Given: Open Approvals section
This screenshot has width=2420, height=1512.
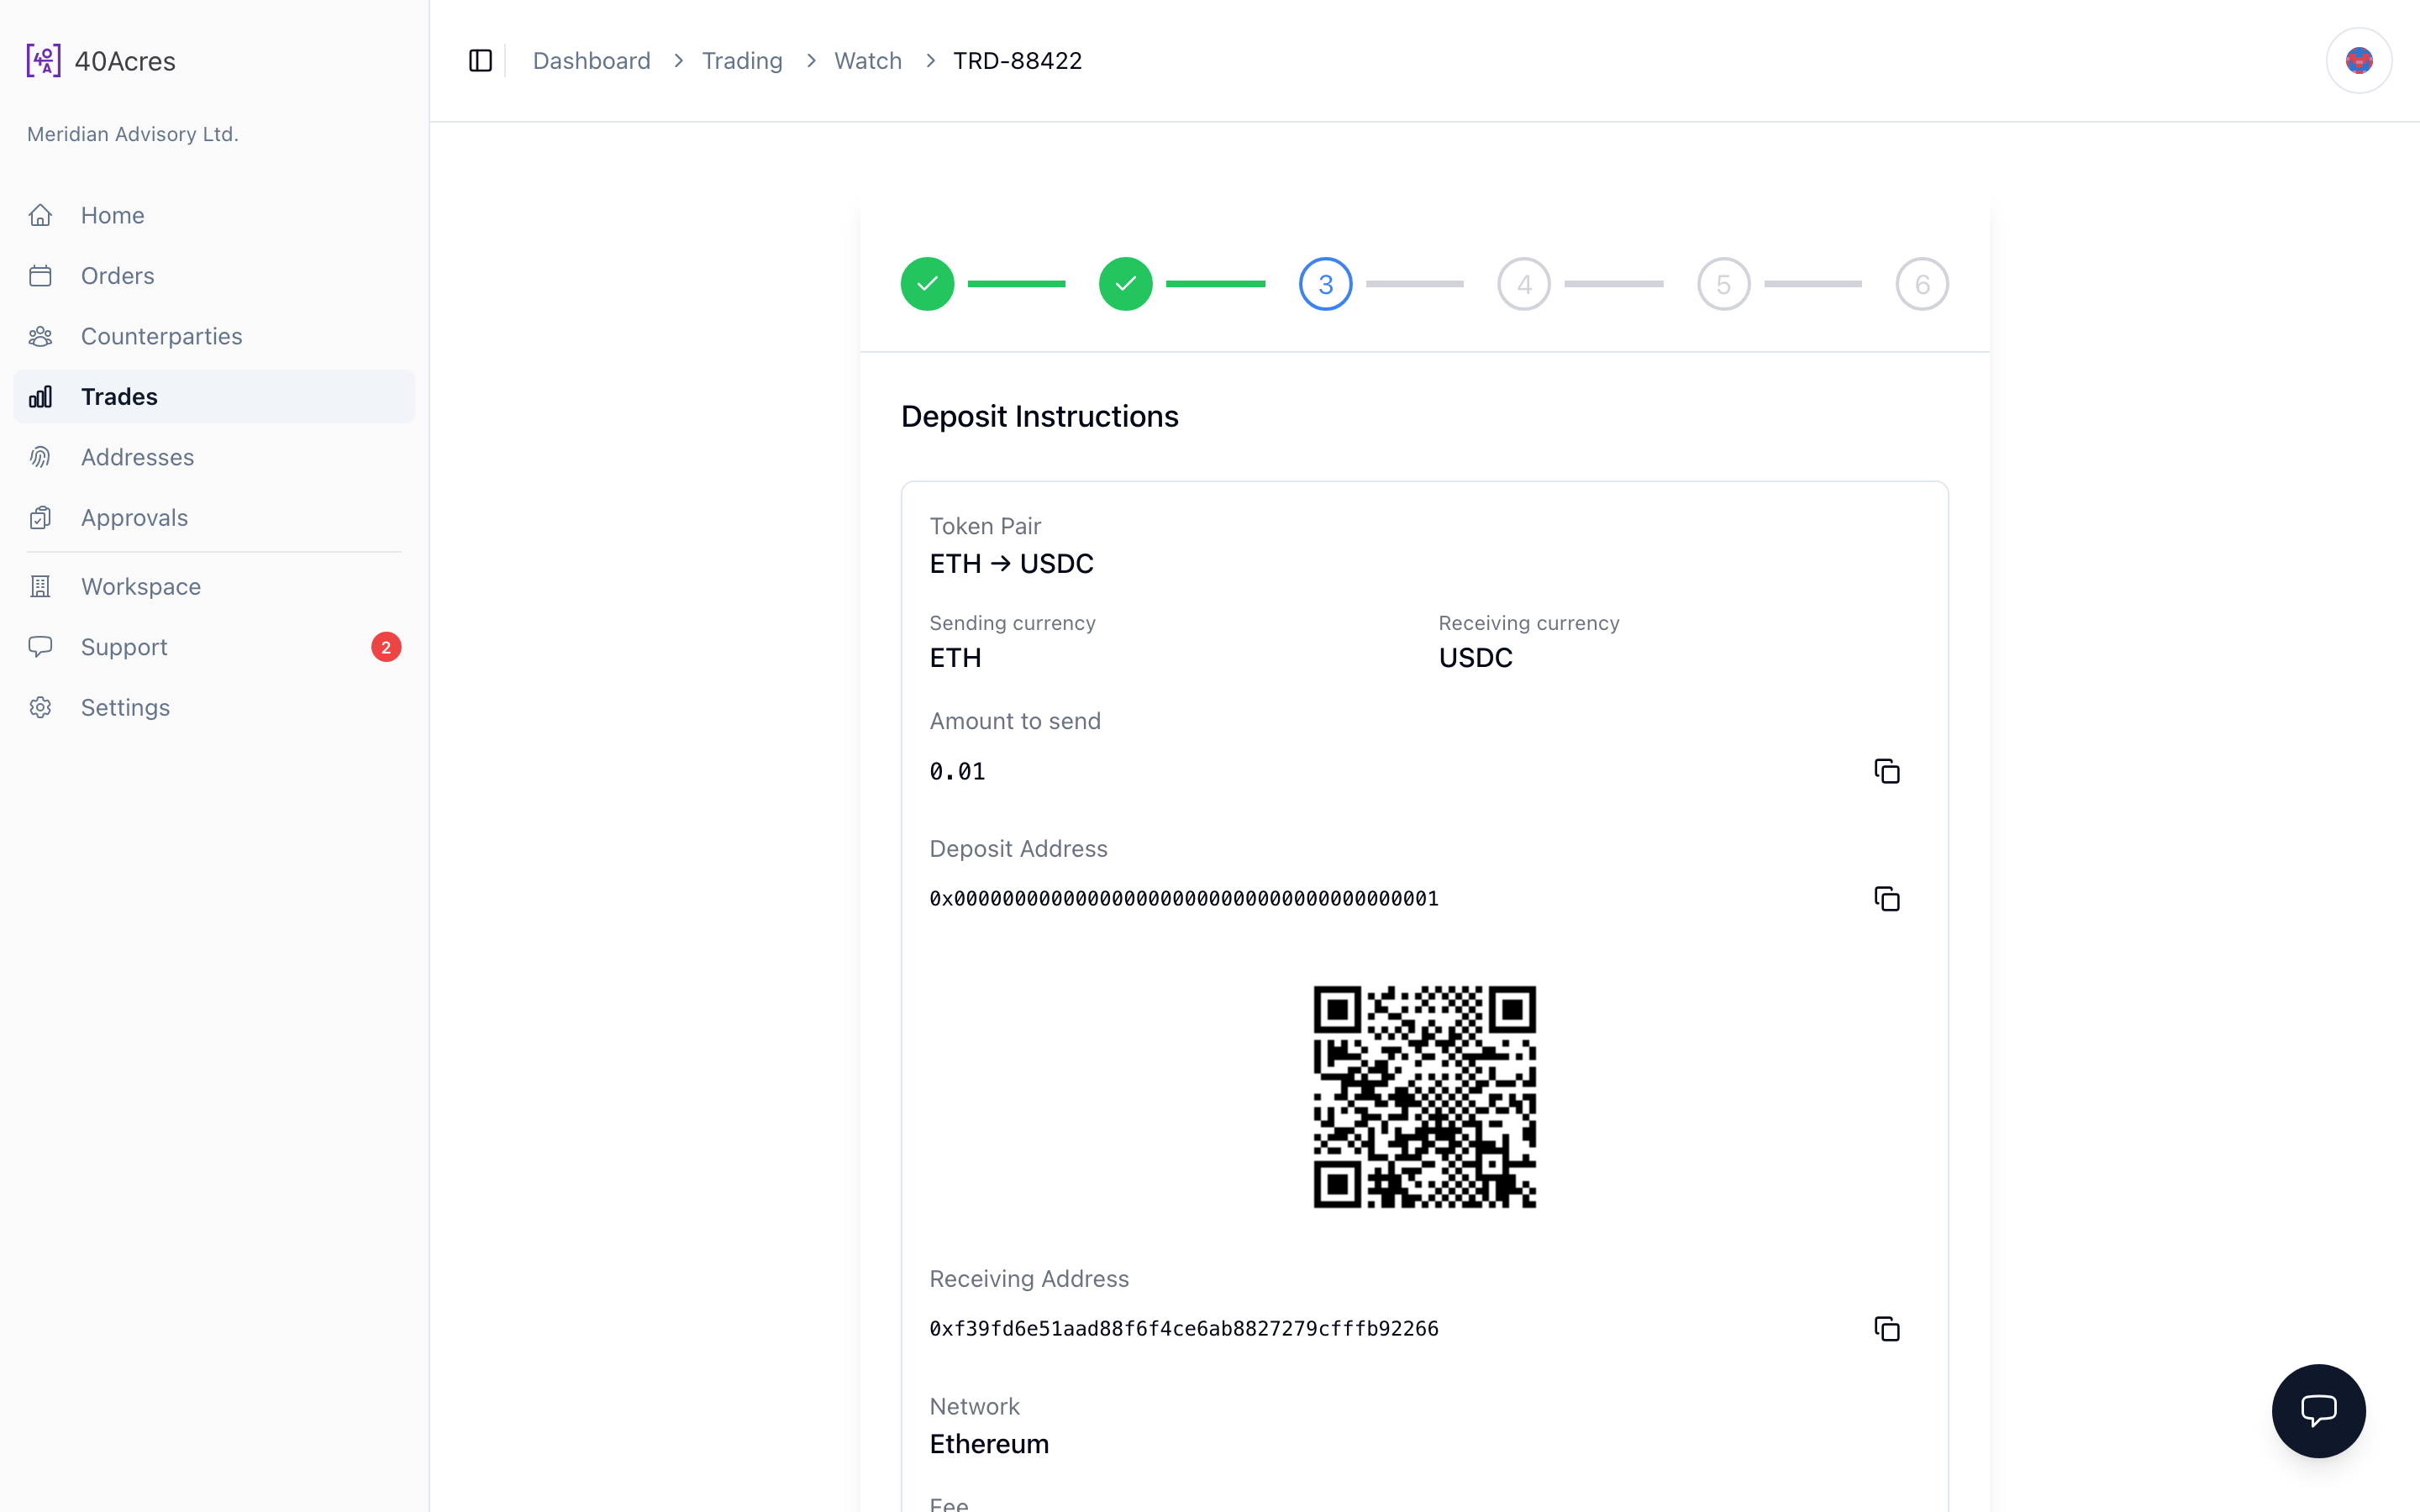Looking at the screenshot, I should tap(214, 518).
